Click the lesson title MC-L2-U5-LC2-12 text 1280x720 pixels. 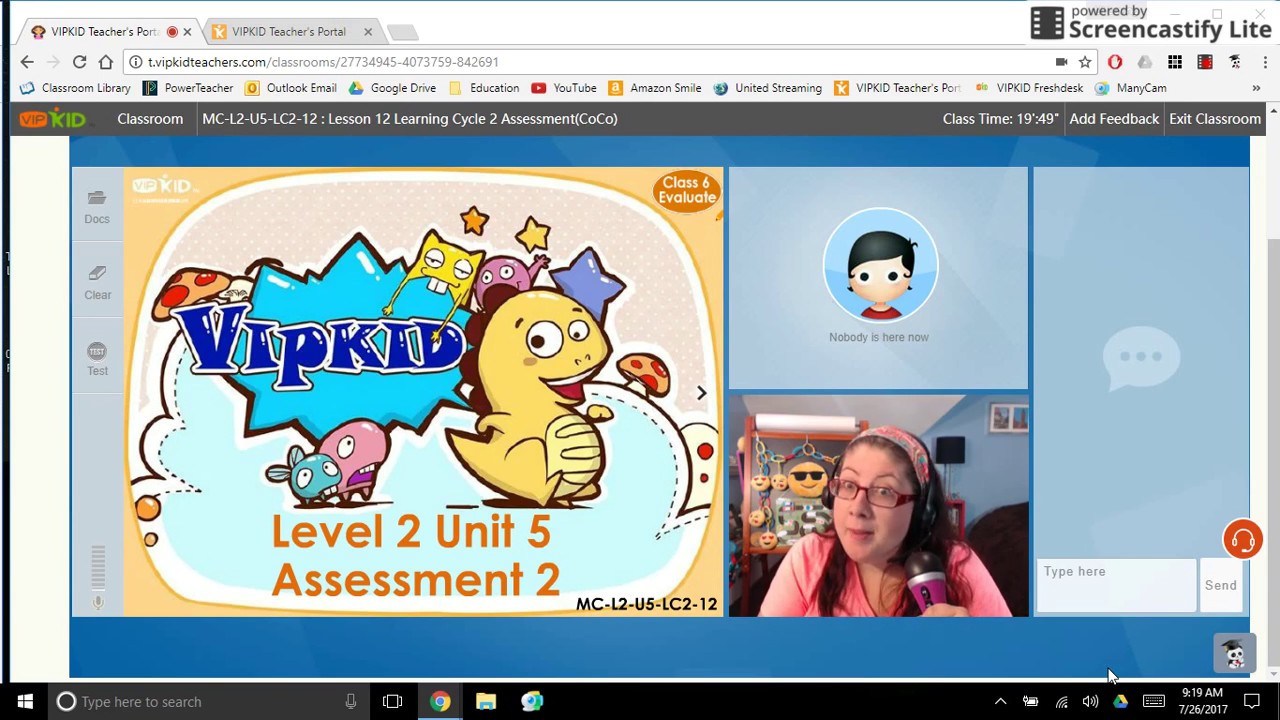(410, 118)
